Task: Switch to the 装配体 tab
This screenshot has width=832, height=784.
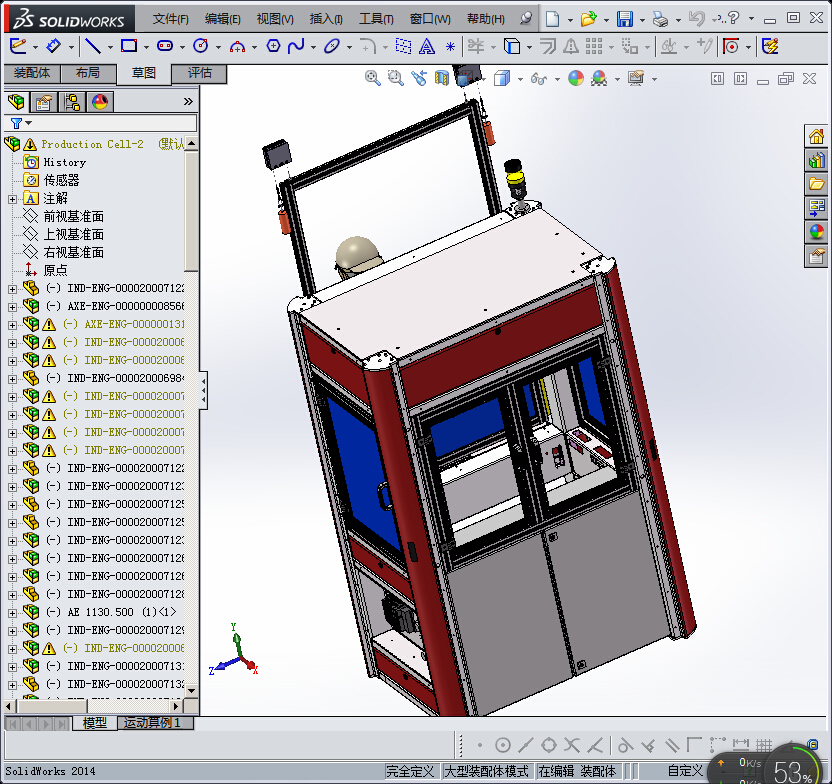Action: pyautogui.click(x=32, y=73)
